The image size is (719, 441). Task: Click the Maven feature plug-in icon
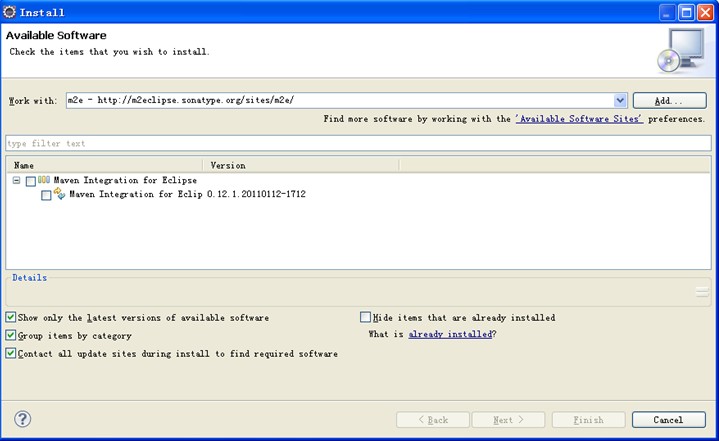tap(60, 193)
